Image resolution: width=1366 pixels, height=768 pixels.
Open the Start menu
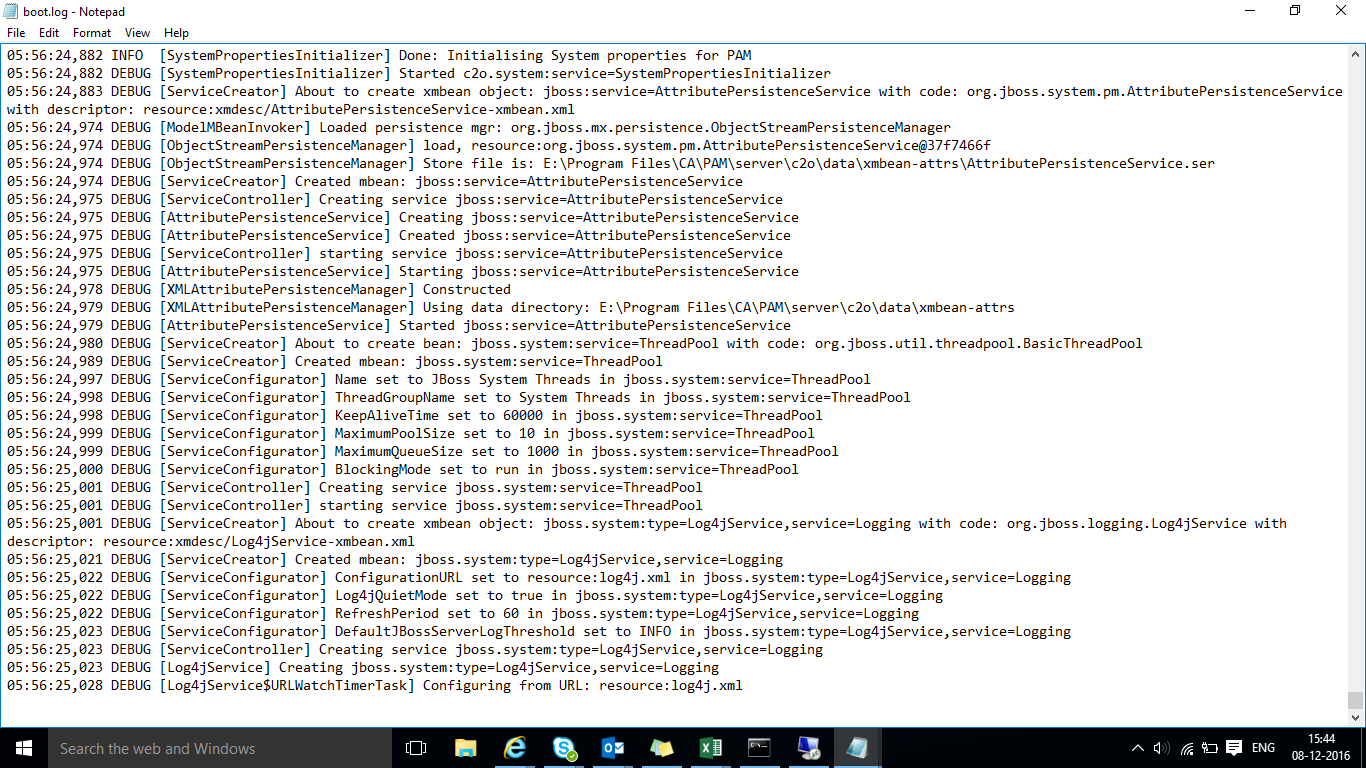pyautogui.click(x=23, y=747)
